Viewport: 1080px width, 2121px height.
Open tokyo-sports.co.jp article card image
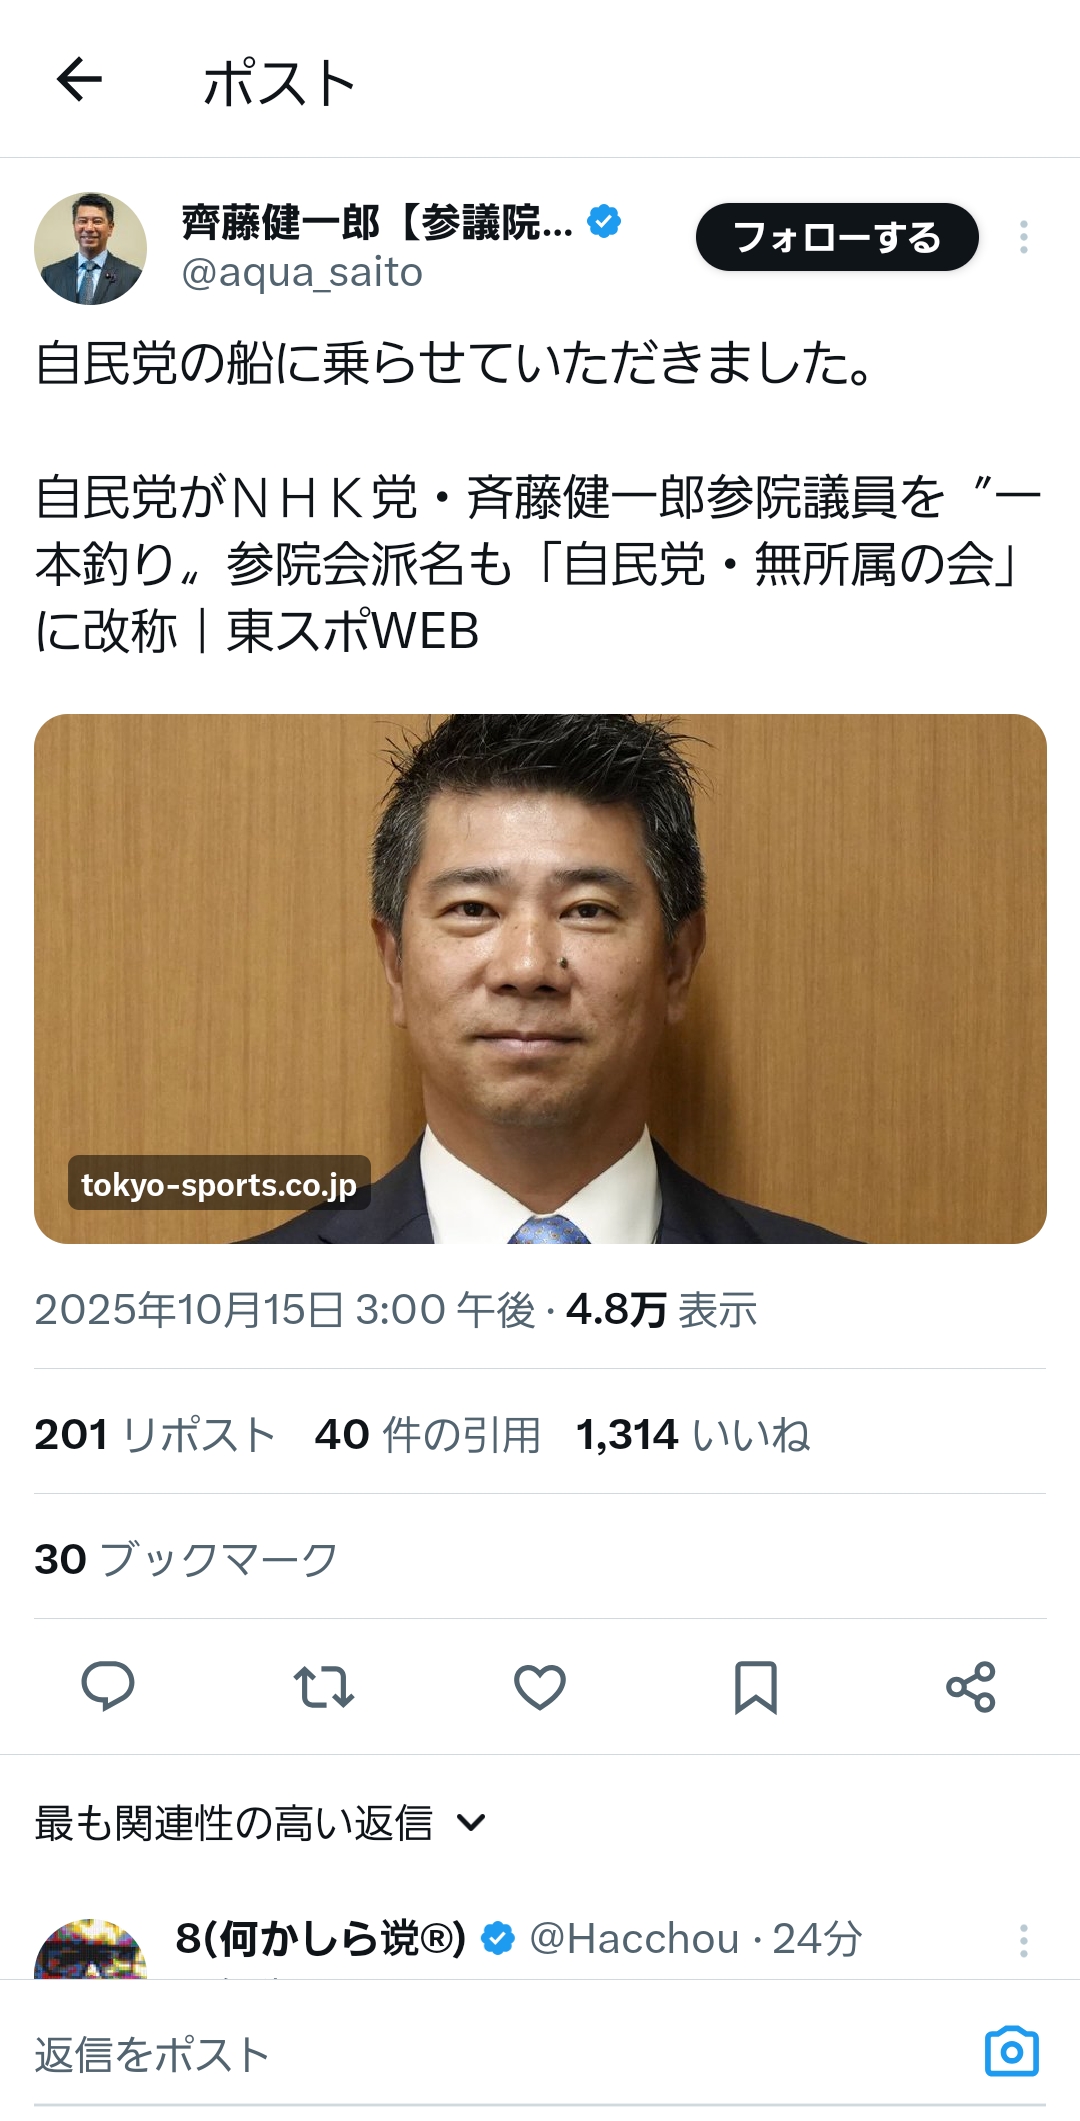(540, 979)
